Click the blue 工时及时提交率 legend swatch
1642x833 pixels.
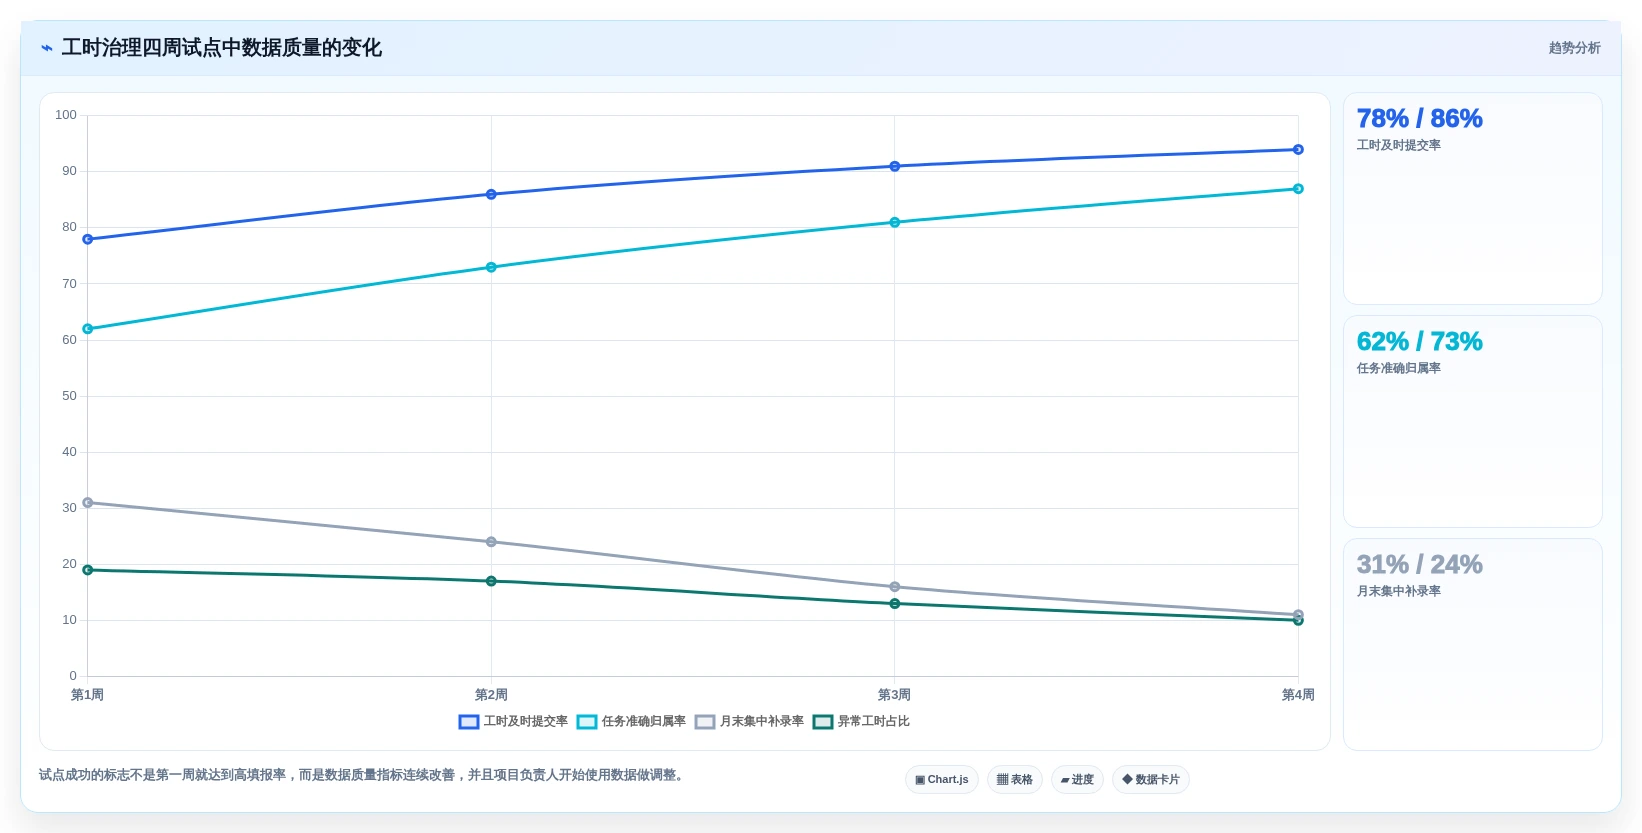(469, 722)
